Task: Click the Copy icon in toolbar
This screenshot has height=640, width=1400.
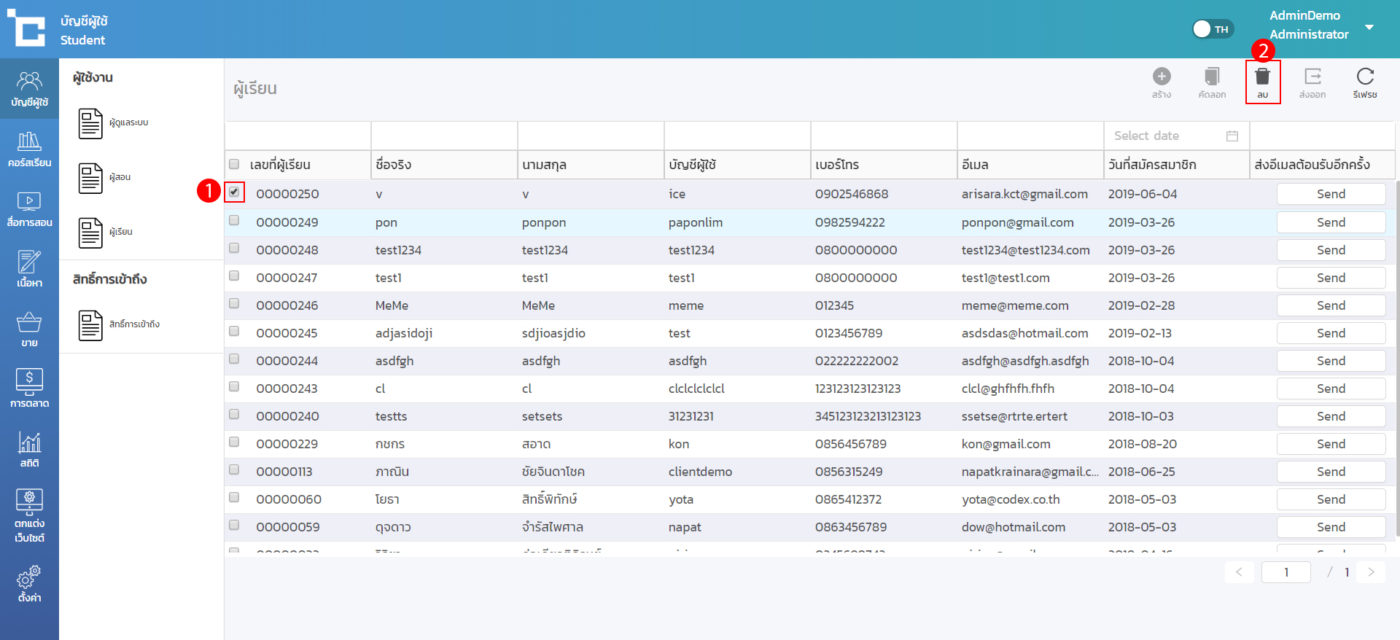Action: tap(1212, 78)
